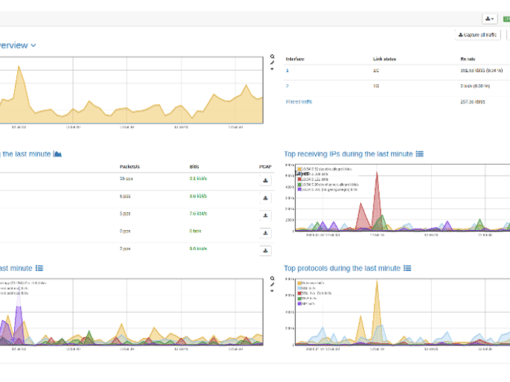Click the PCAP column header
510x382 pixels.
click(x=265, y=167)
